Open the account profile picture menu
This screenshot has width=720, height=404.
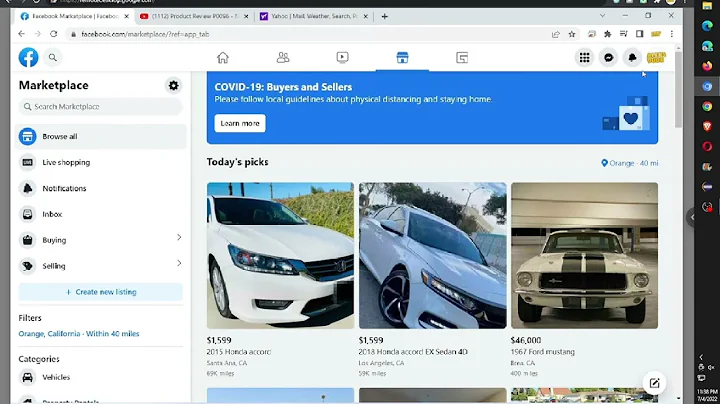[x=656, y=57]
